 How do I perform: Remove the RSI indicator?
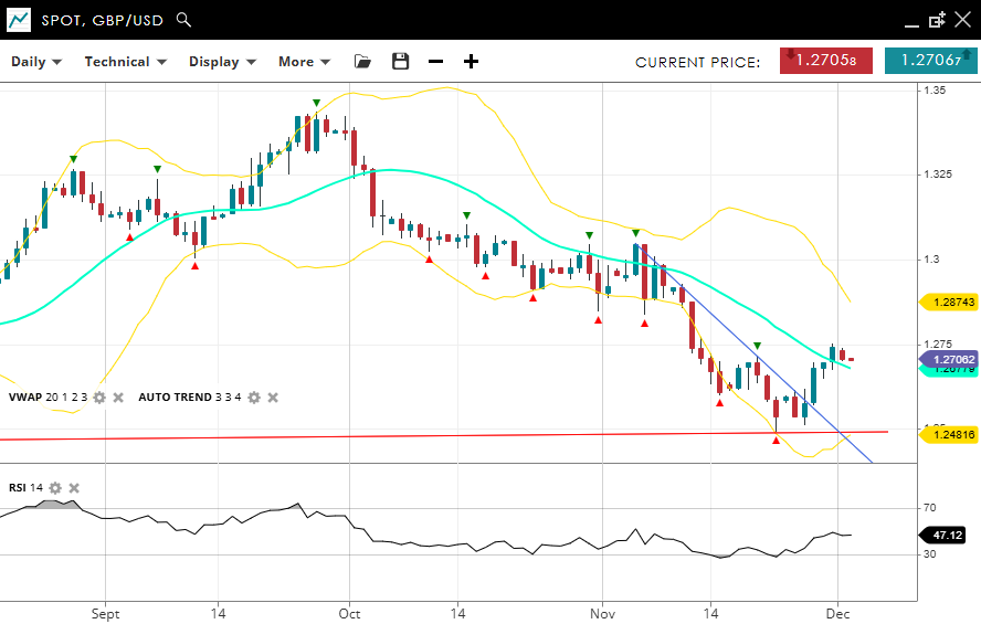point(74,488)
